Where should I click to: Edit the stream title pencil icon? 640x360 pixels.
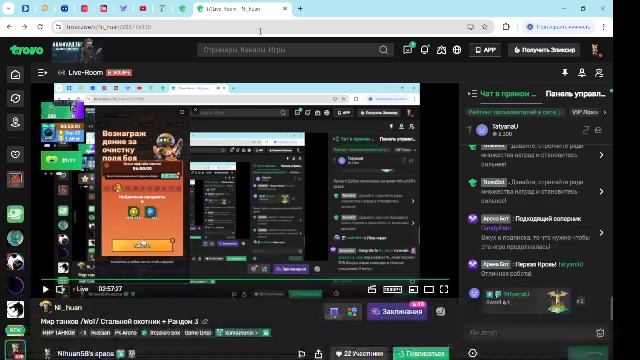[x=205, y=322]
